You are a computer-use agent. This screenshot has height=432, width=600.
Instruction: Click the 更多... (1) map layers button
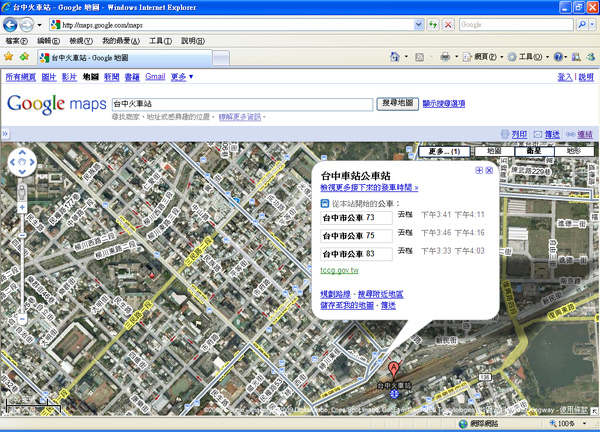click(444, 152)
